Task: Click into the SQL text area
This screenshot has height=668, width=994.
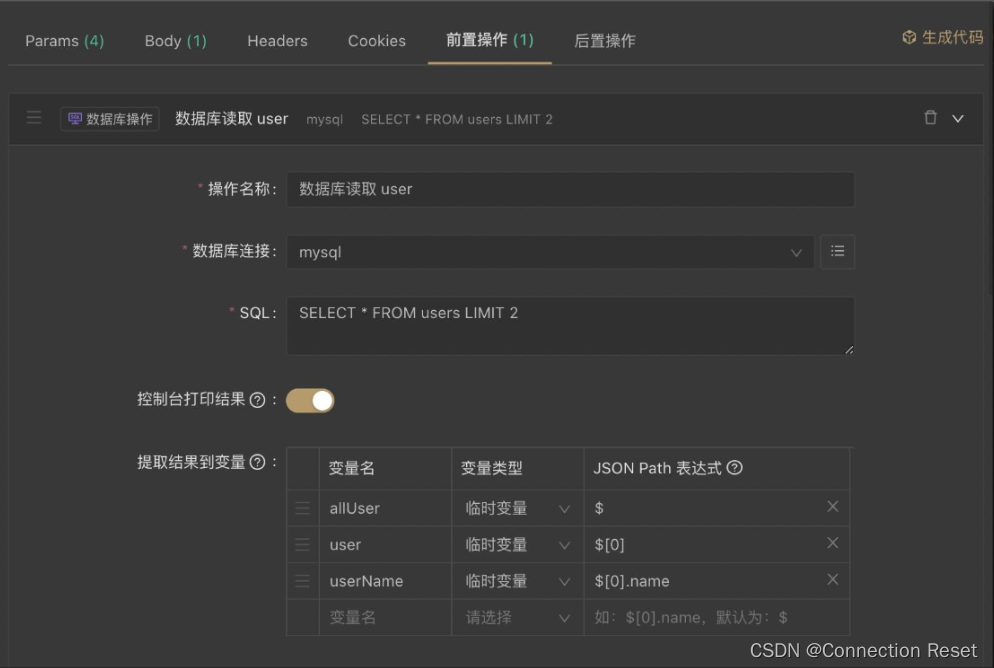Action: (x=570, y=325)
